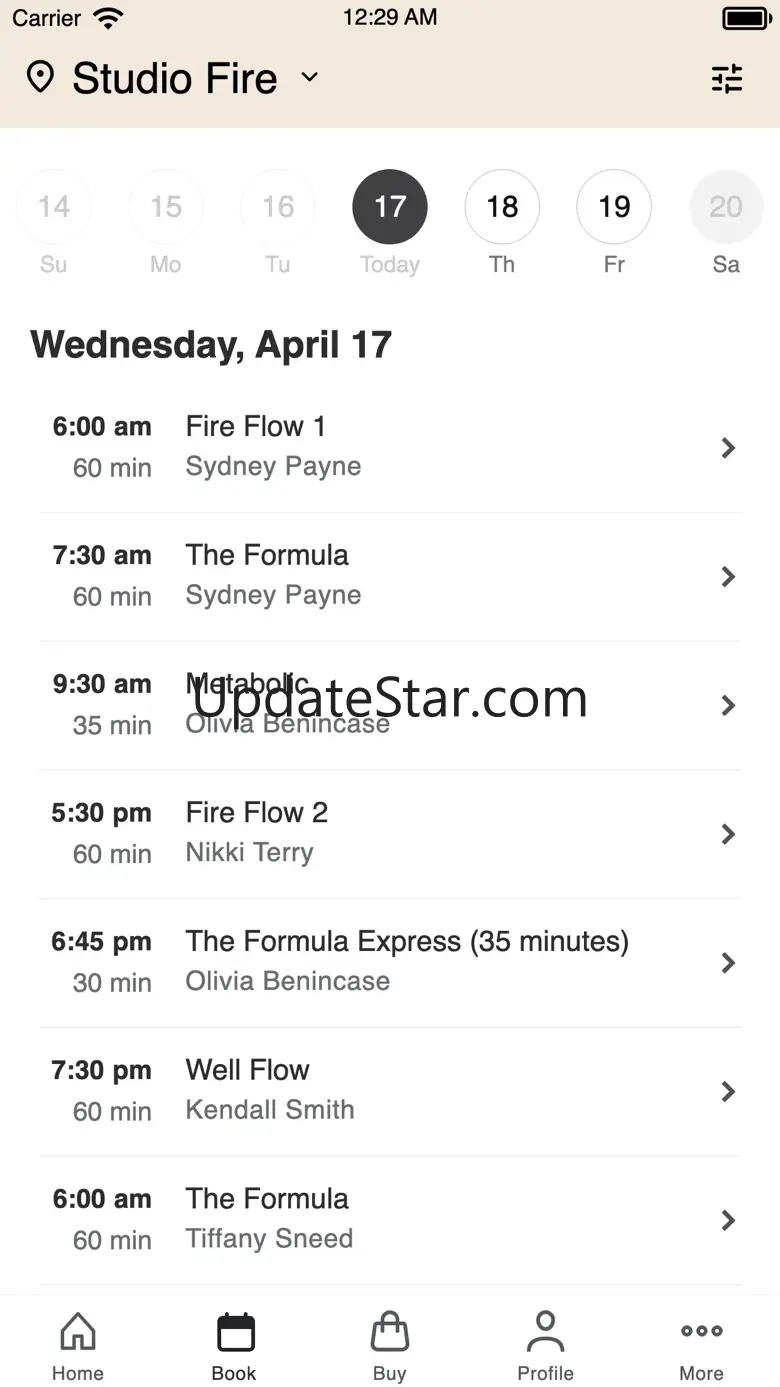
Task: Open the Buy shopping bag tab
Action: [389, 1346]
